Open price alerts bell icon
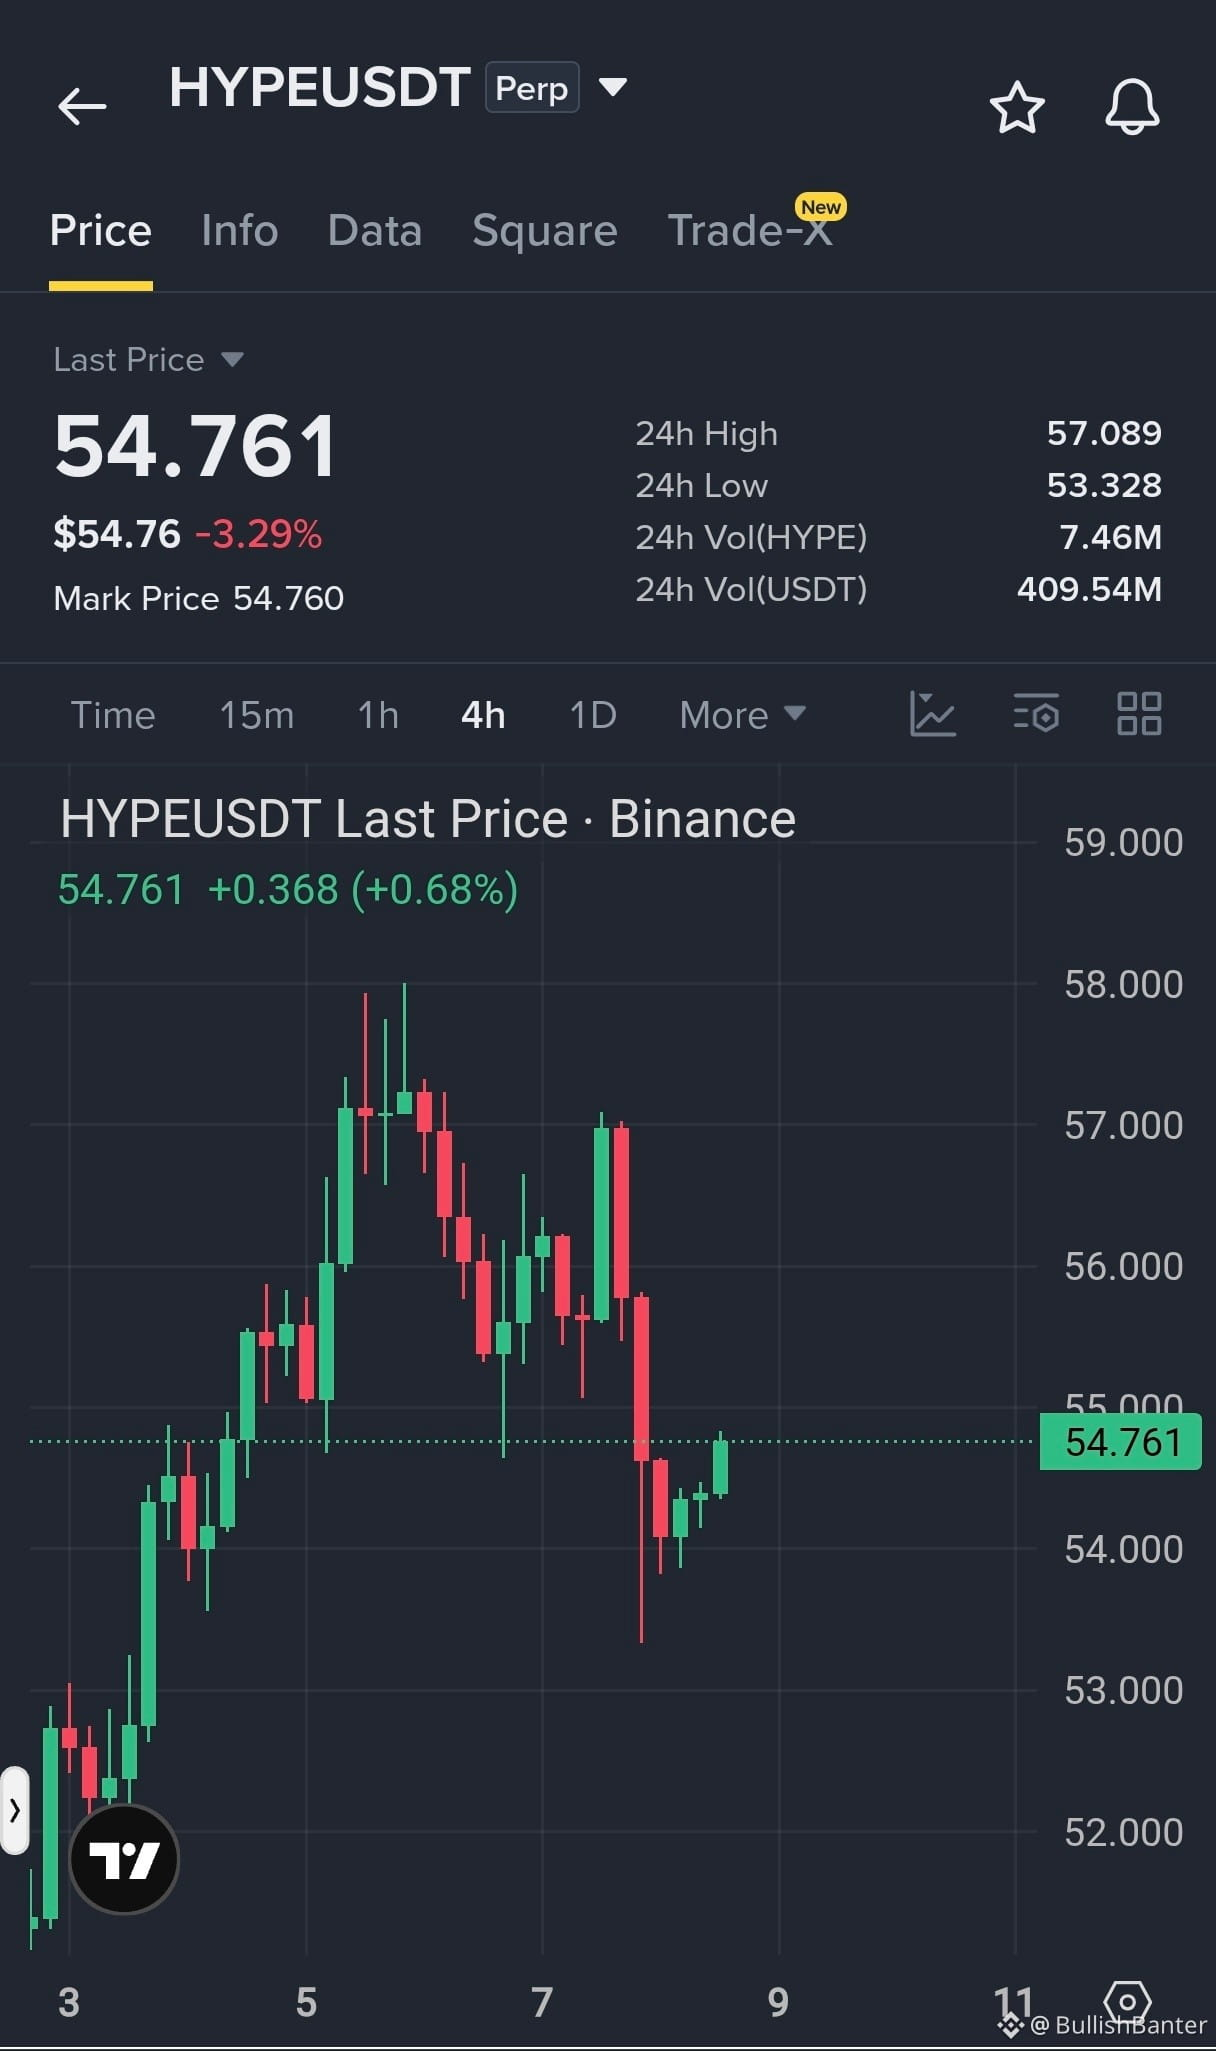1216x2051 pixels. click(x=1132, y=107)
